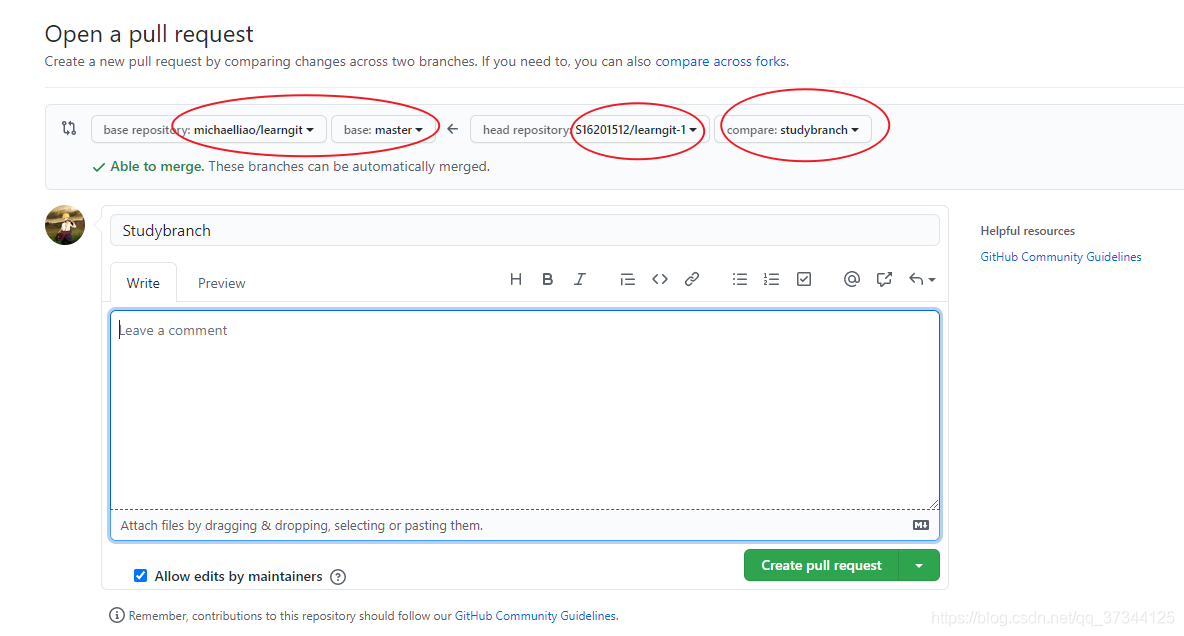Switch to the Write tab
This screenshot has height=636, width=1184.
pyautogui.click(x=143, y=283)
